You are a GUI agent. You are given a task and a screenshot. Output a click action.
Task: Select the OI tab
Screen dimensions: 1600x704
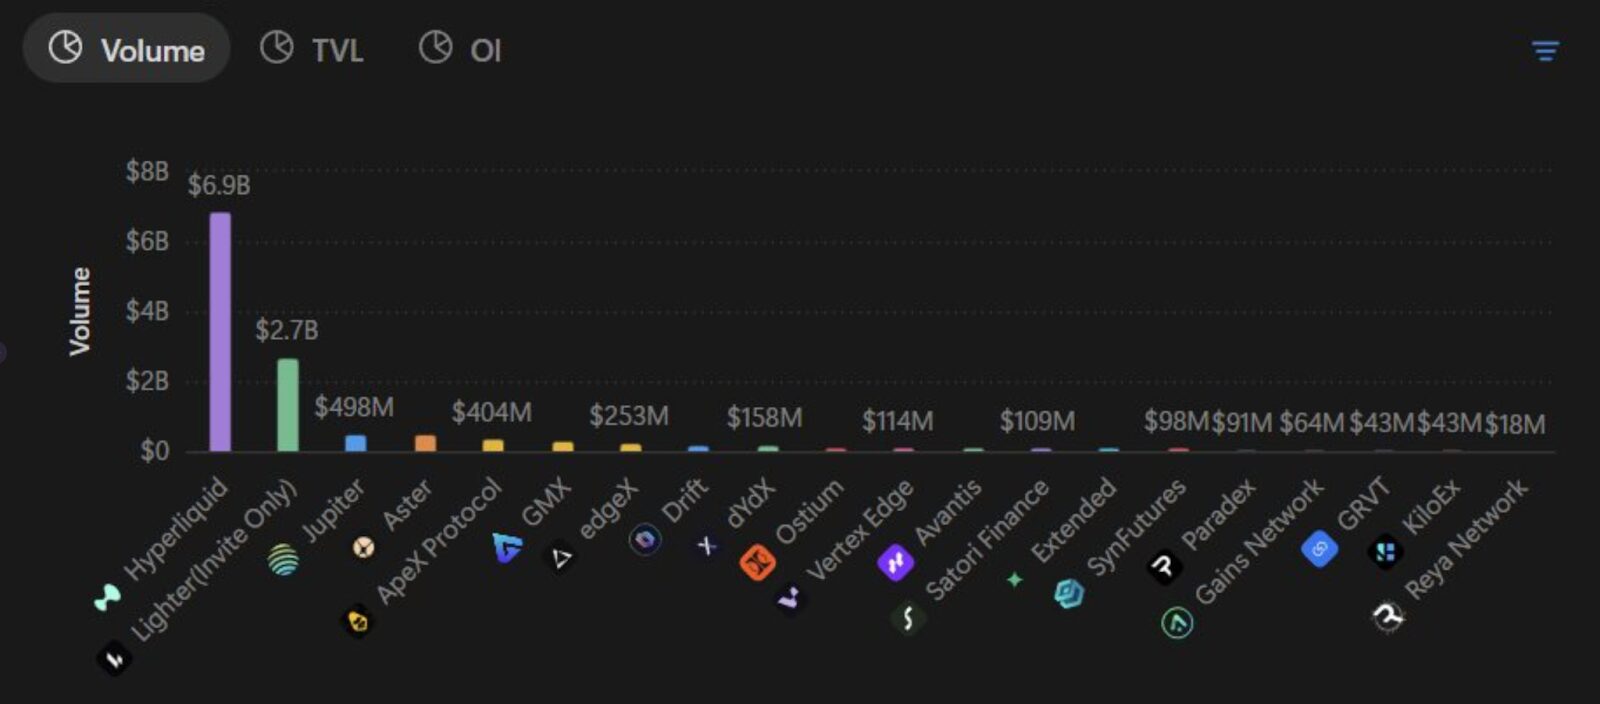tap(460, 49)
